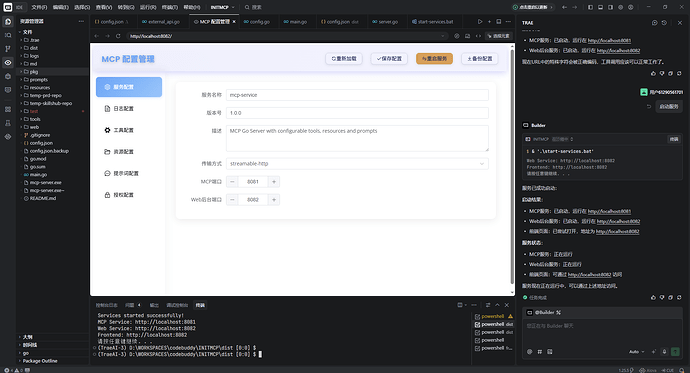
Task: Maximize the terminal panel with the chevron-up icon
Action: tap(497, 305)
